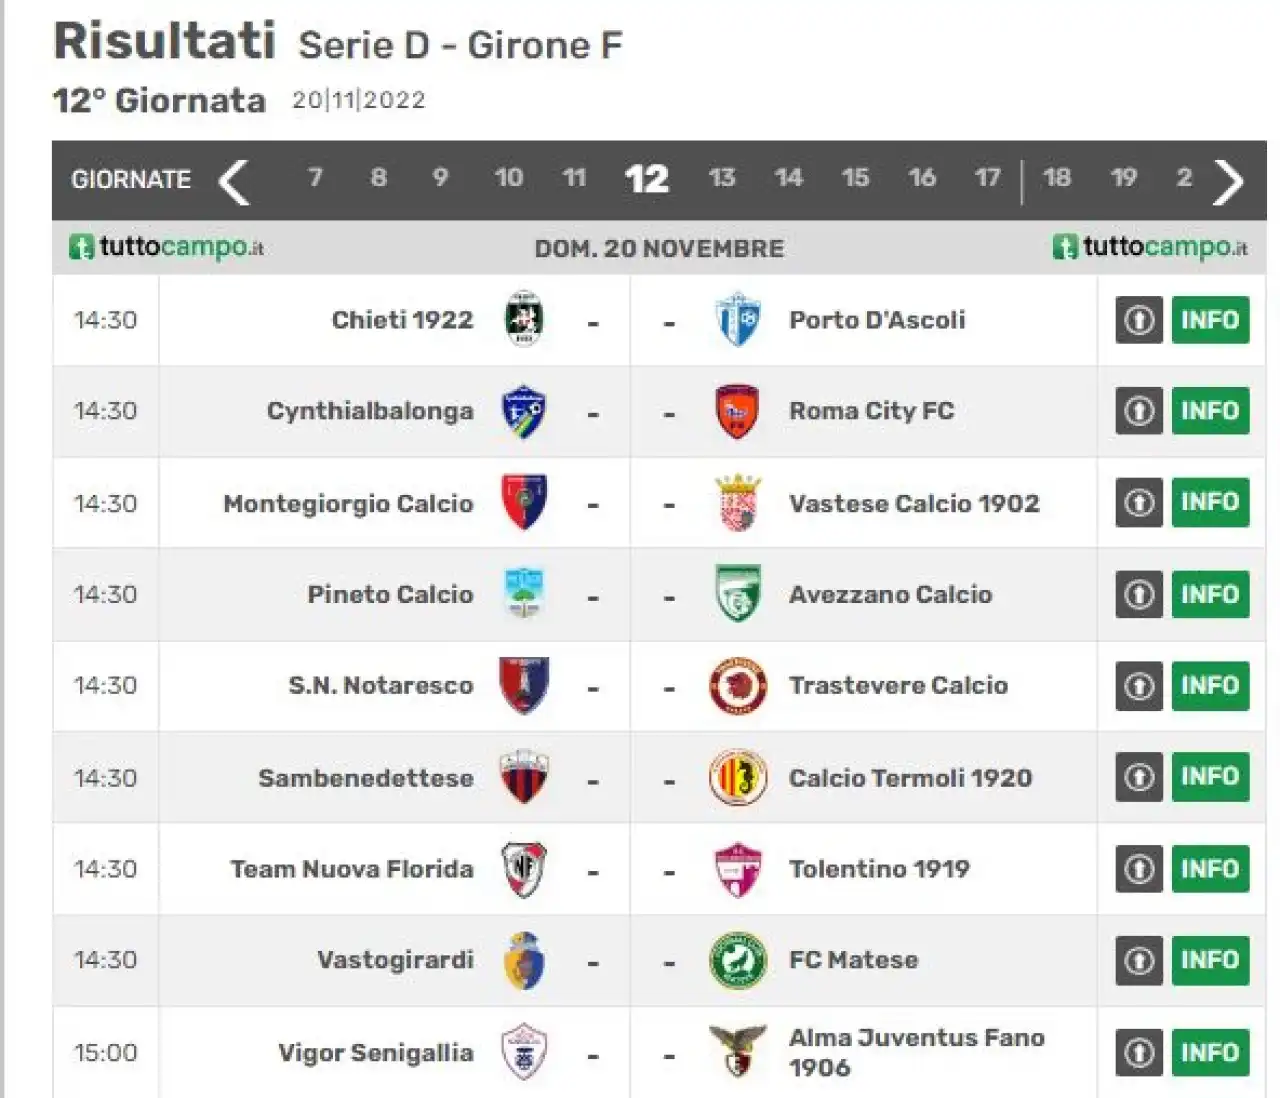This screenshot has height=1098, width=1280.
Task: Click circular arrow icon in Pineto Calcio row
Action: point(1139,595)
